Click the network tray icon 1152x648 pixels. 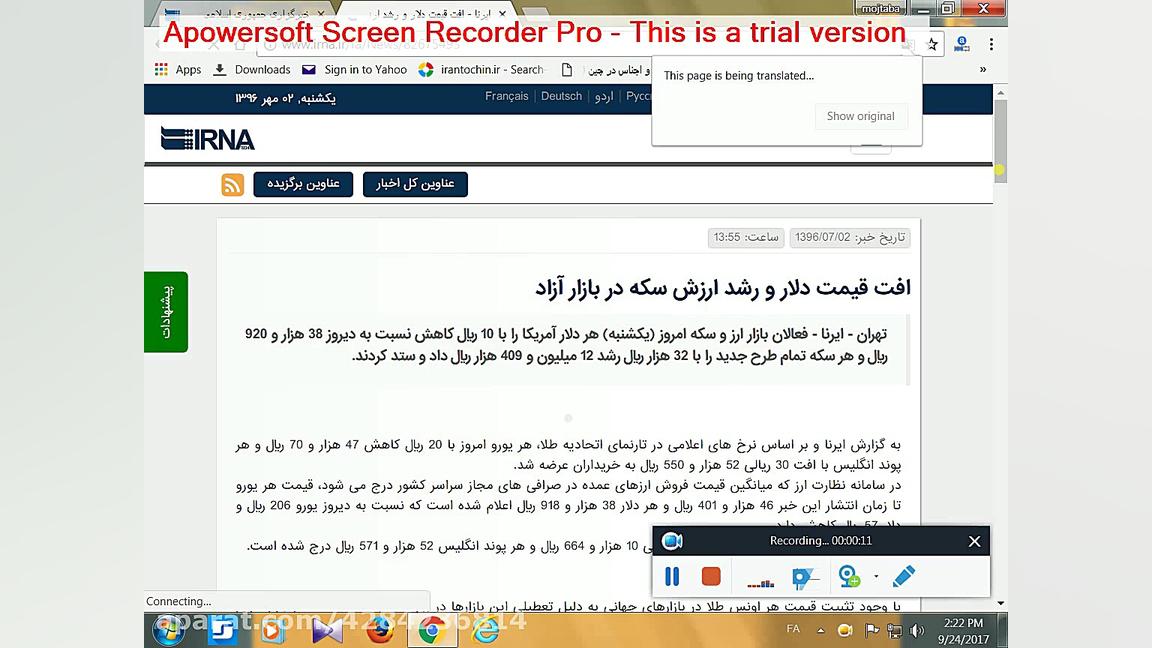894,630
